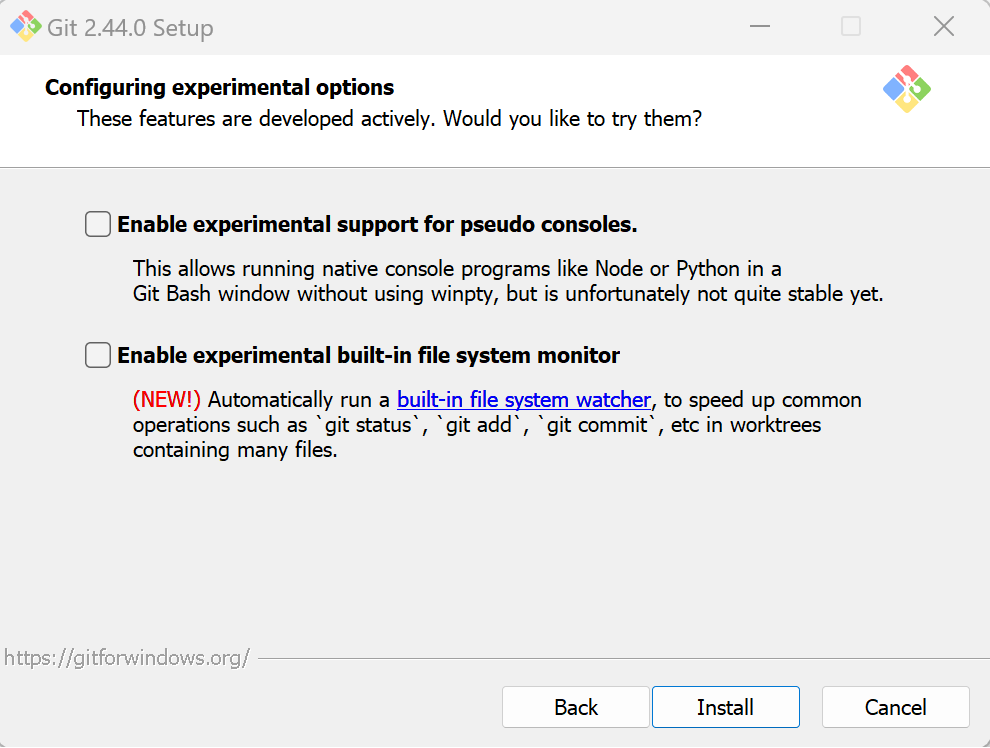Select the 'Enable experimental built-in file system monitor' label

368,355
